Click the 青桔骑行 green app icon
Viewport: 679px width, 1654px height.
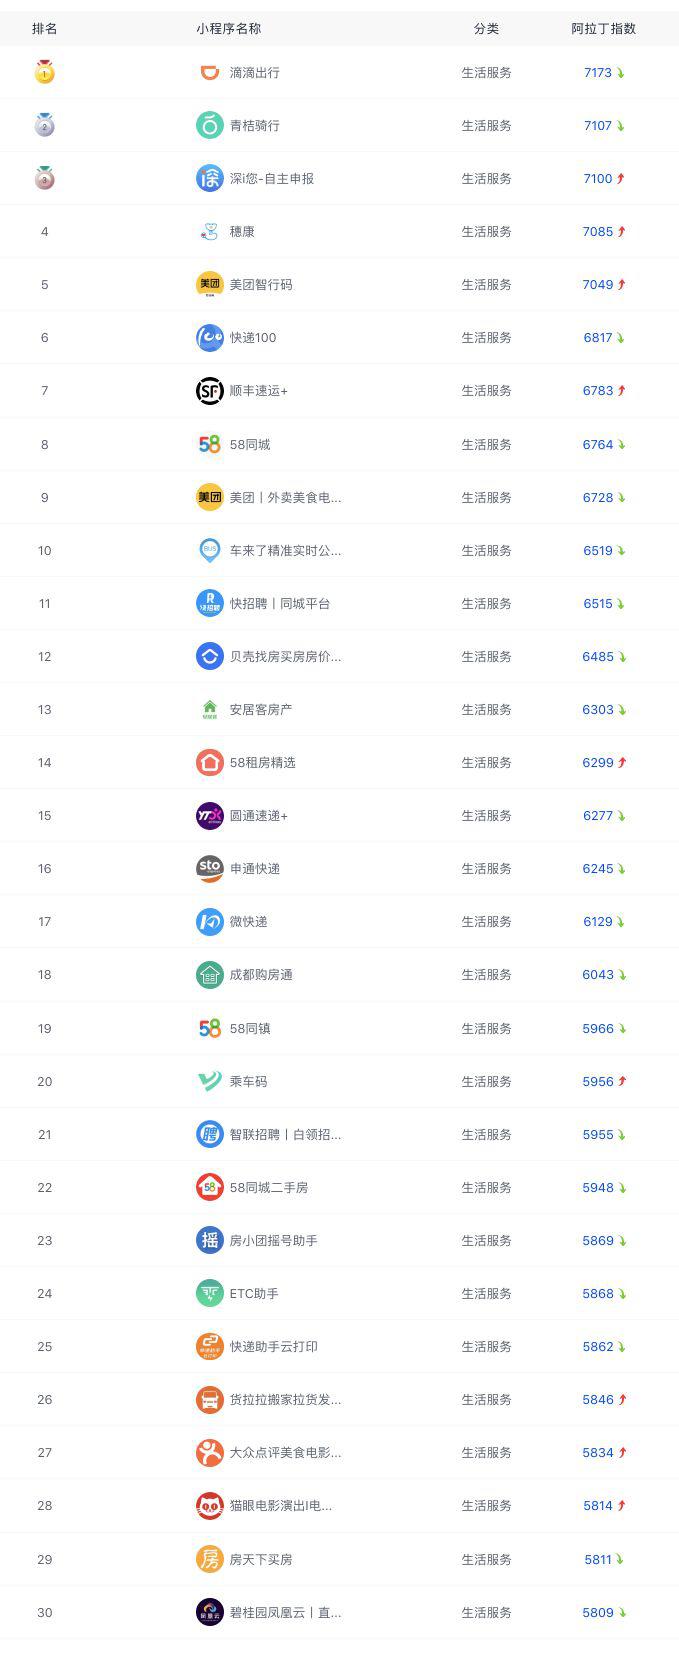pos(209,125)
